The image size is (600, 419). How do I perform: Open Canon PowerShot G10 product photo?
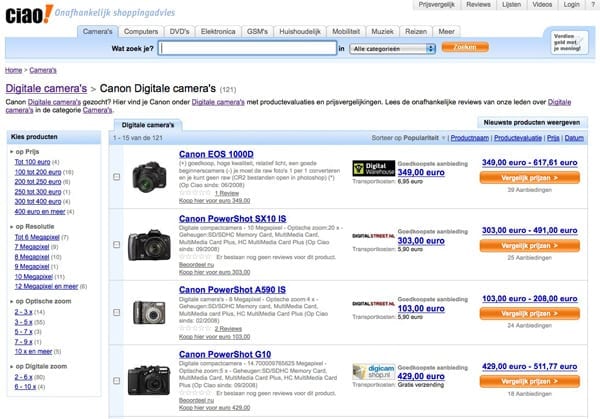coord(149,380)
